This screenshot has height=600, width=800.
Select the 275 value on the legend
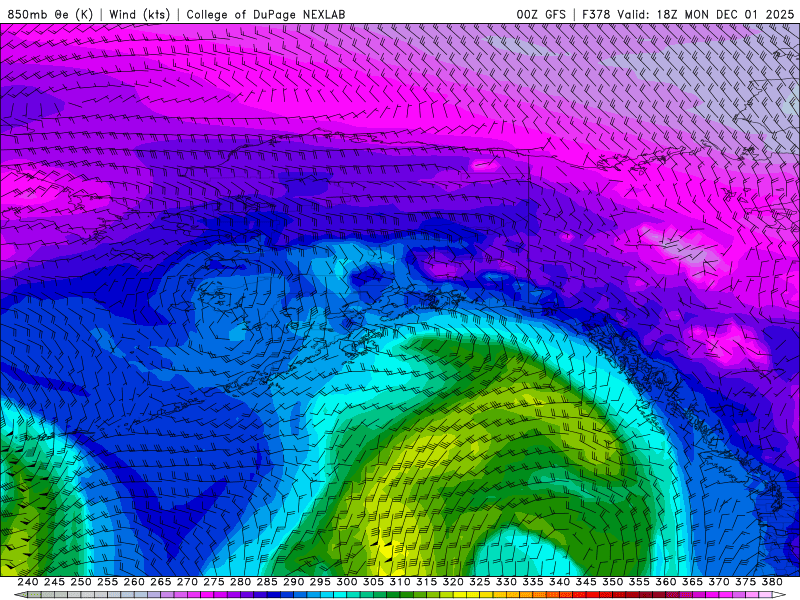(x=214, y=582)
